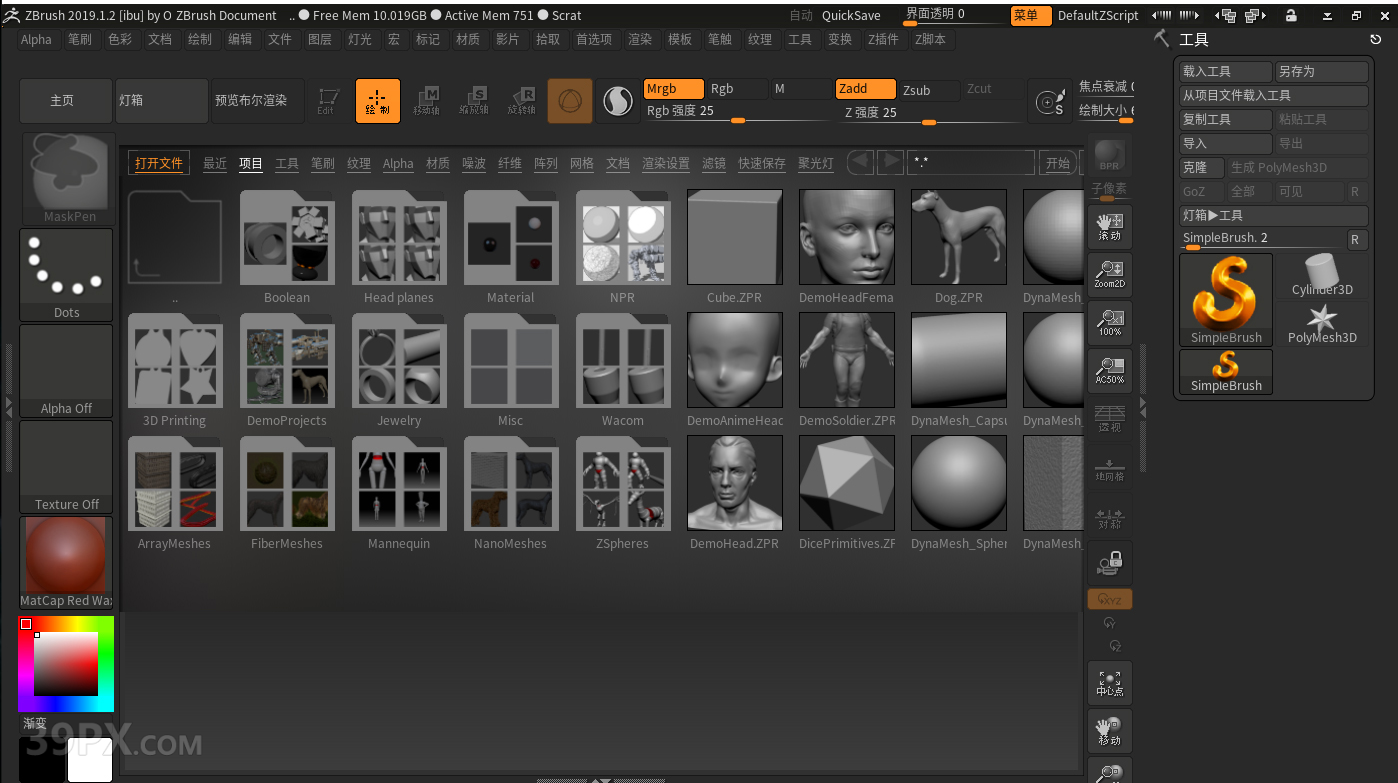Click the Scroll (滚动) hand icon
The height and width of the screenshot is (783, 1398).
[x=1110, y=227]
